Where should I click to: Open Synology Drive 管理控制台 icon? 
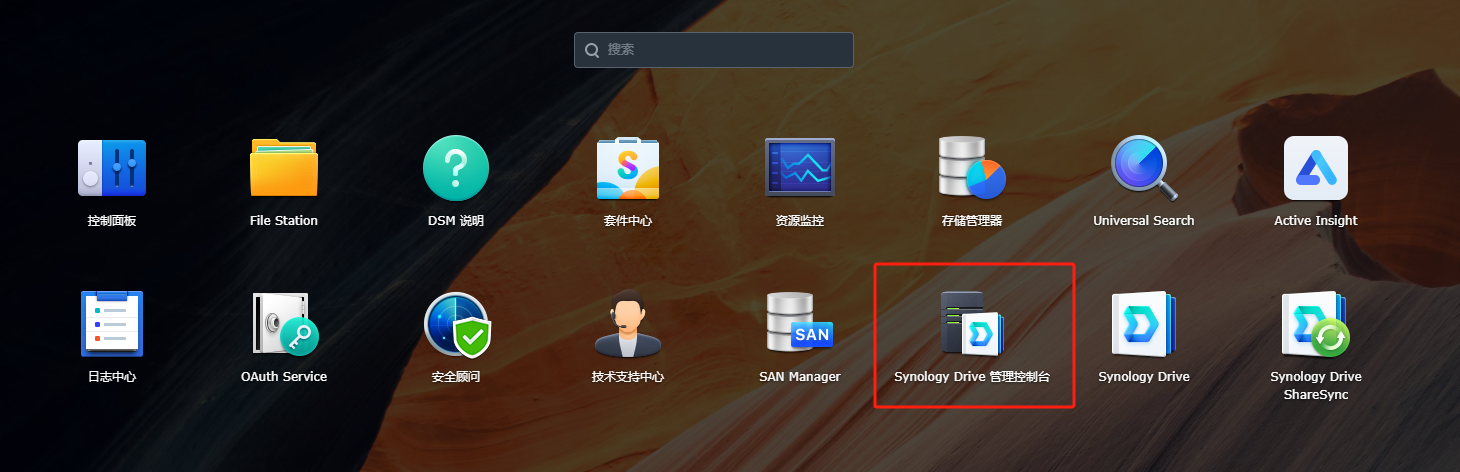pos(972,324)
